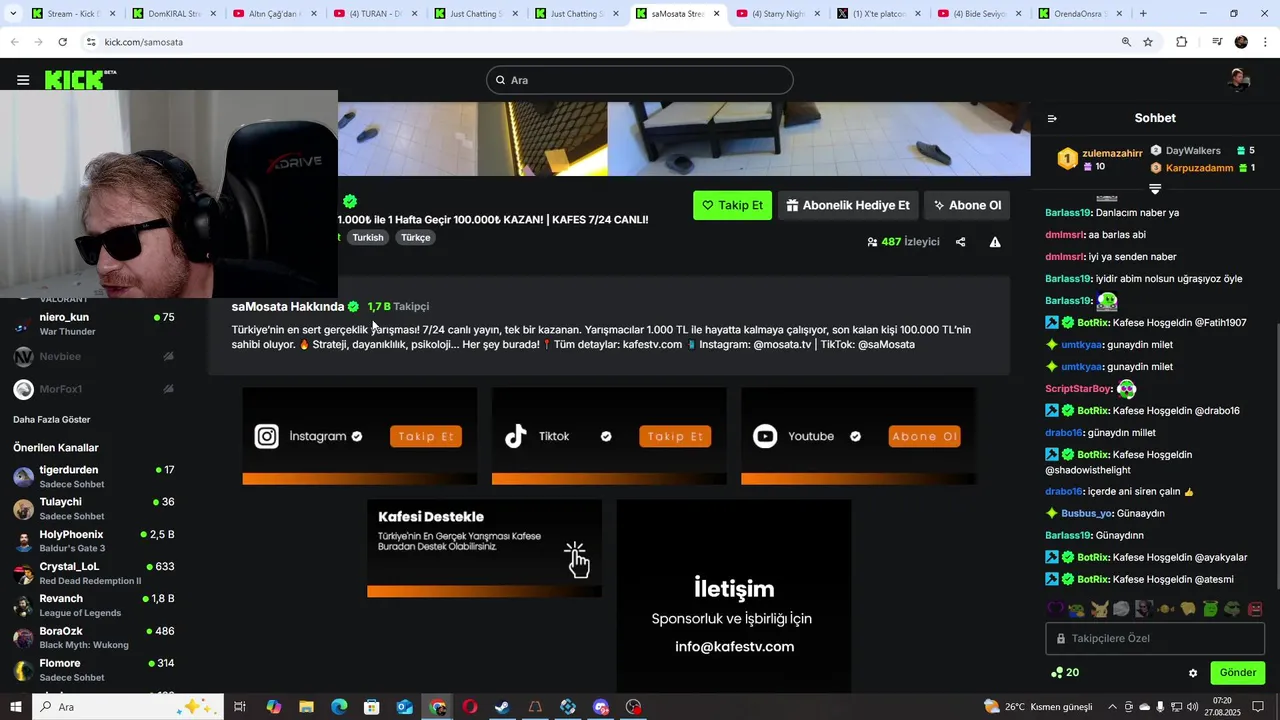Open Flomore recommended channel
Image resolution: width=1280 pixels, height=720 pixels.
(x=93, y=670)
